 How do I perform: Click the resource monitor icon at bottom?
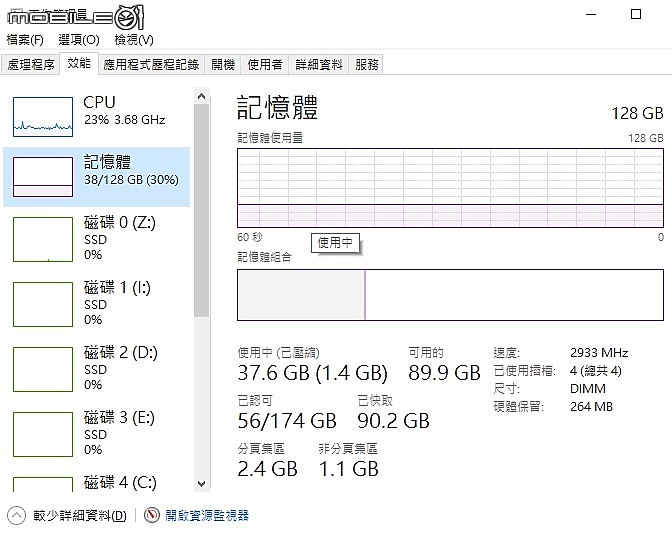point(152,516)
